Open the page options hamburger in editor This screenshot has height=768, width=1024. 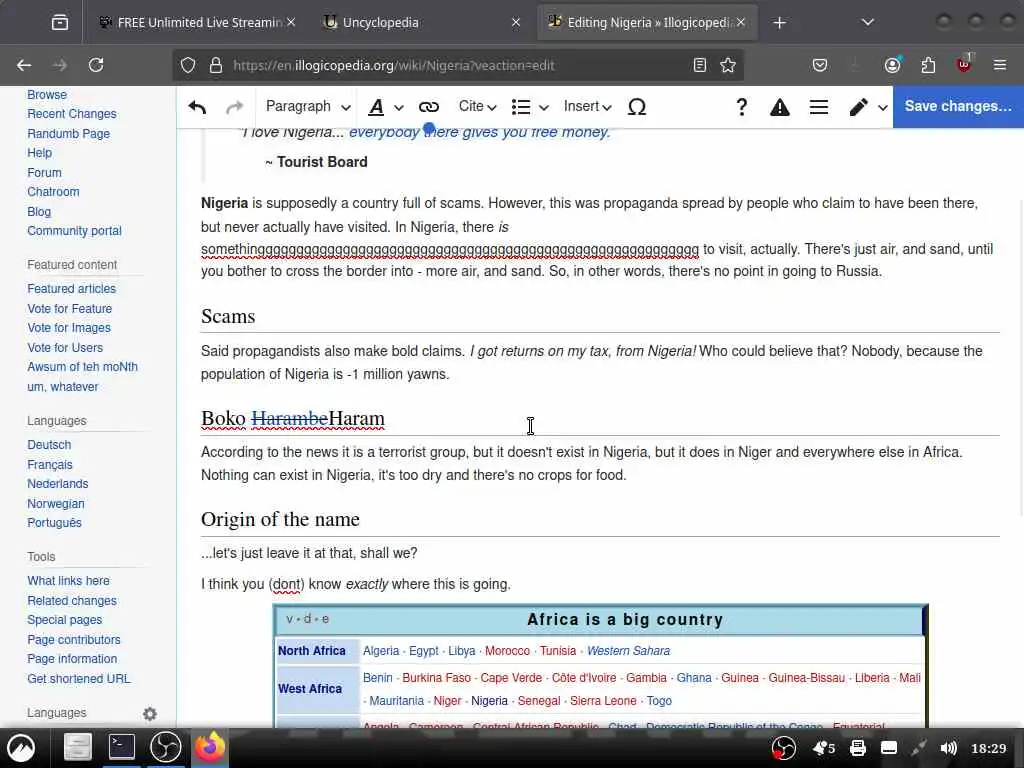(818, 107)
